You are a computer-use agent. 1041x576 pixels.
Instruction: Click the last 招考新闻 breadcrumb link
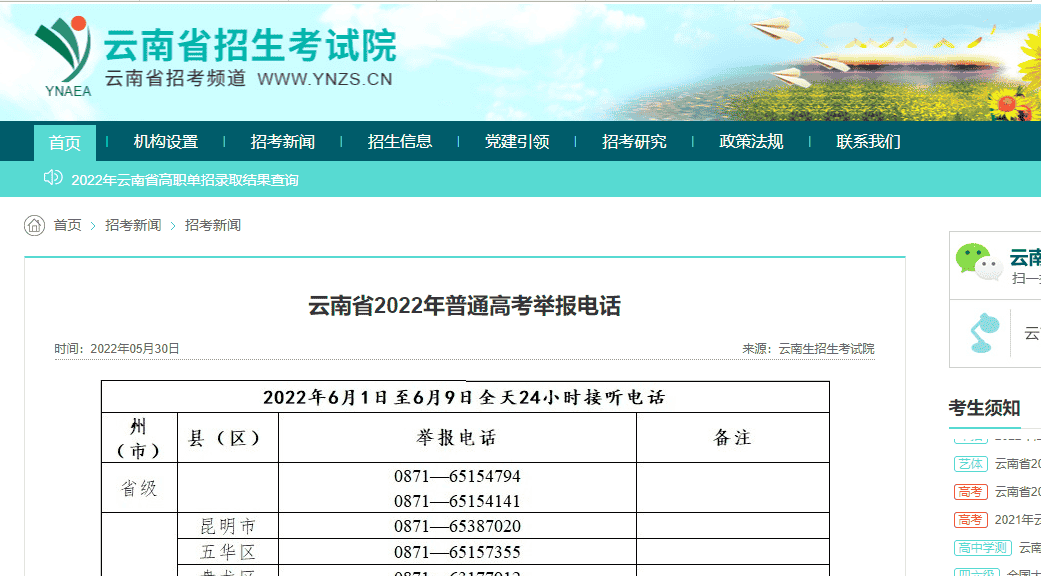(213, 225)
